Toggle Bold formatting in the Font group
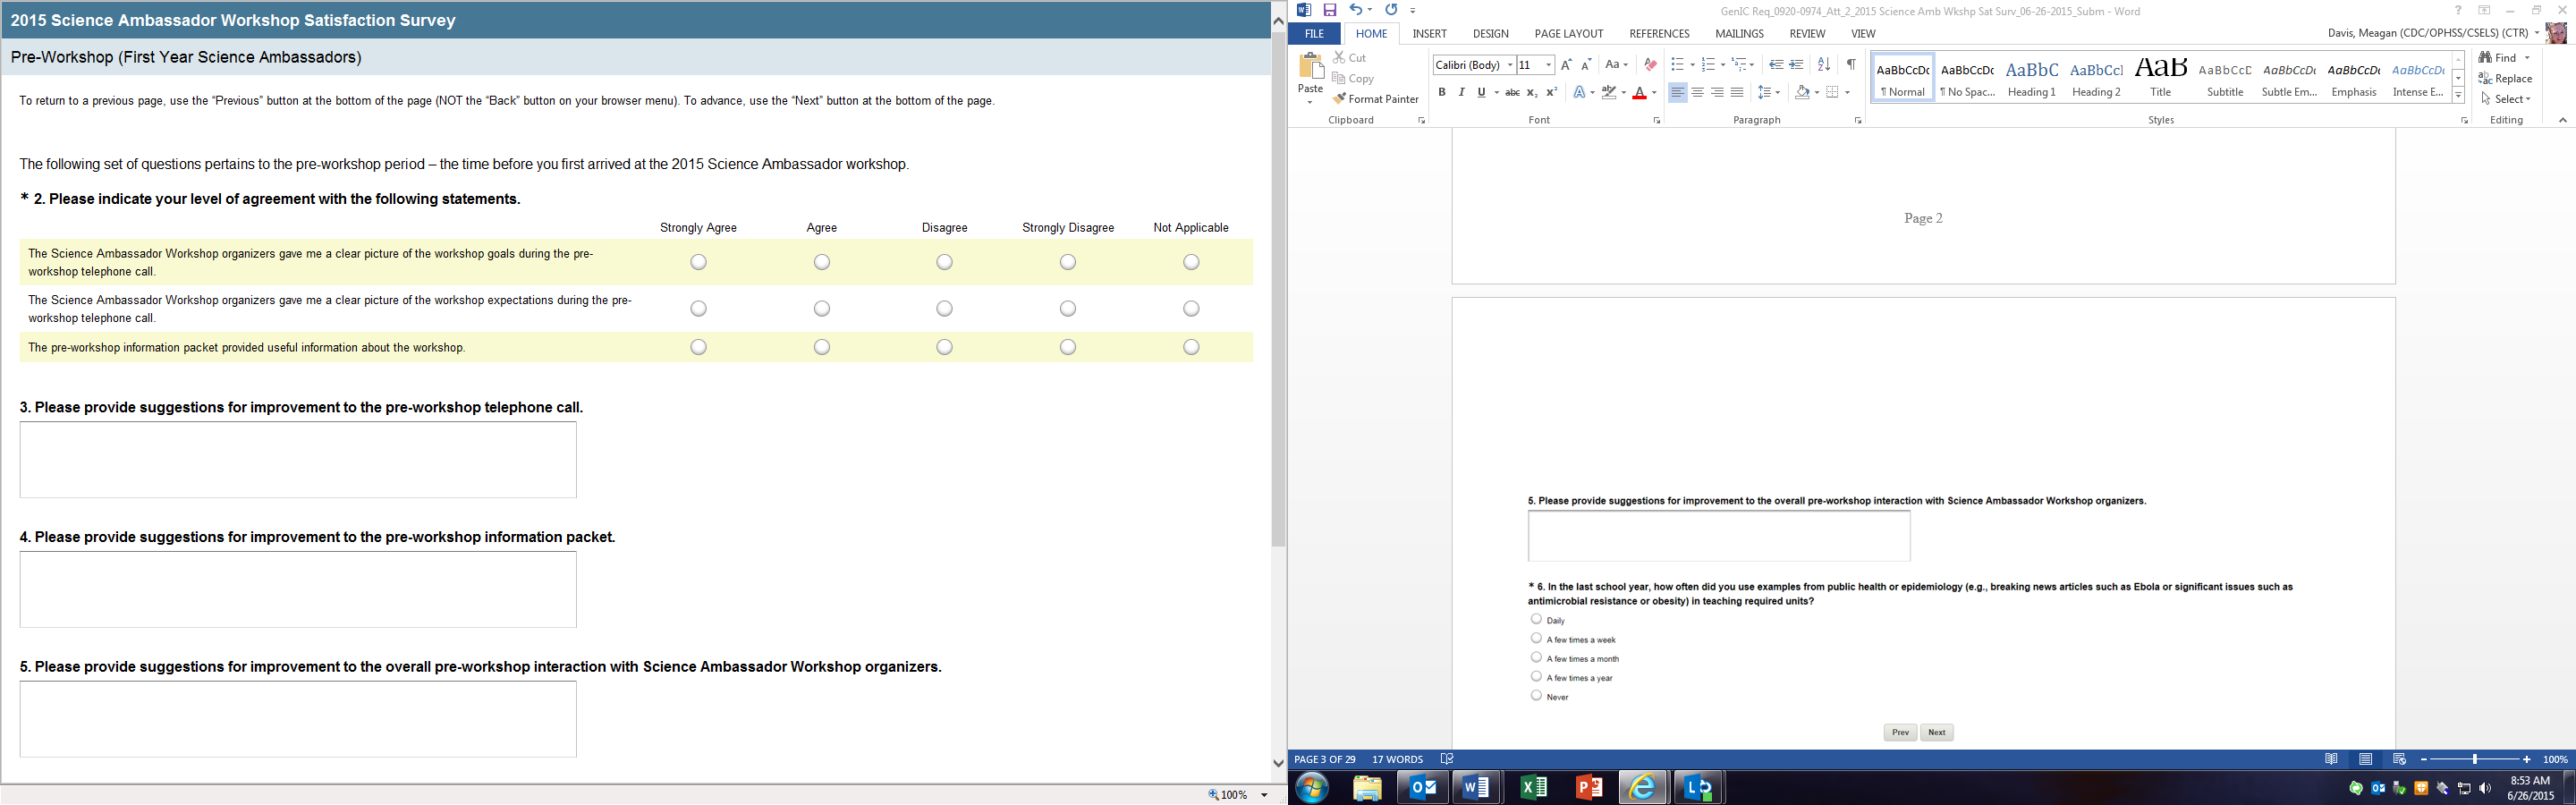 (x=1441, y=92)
